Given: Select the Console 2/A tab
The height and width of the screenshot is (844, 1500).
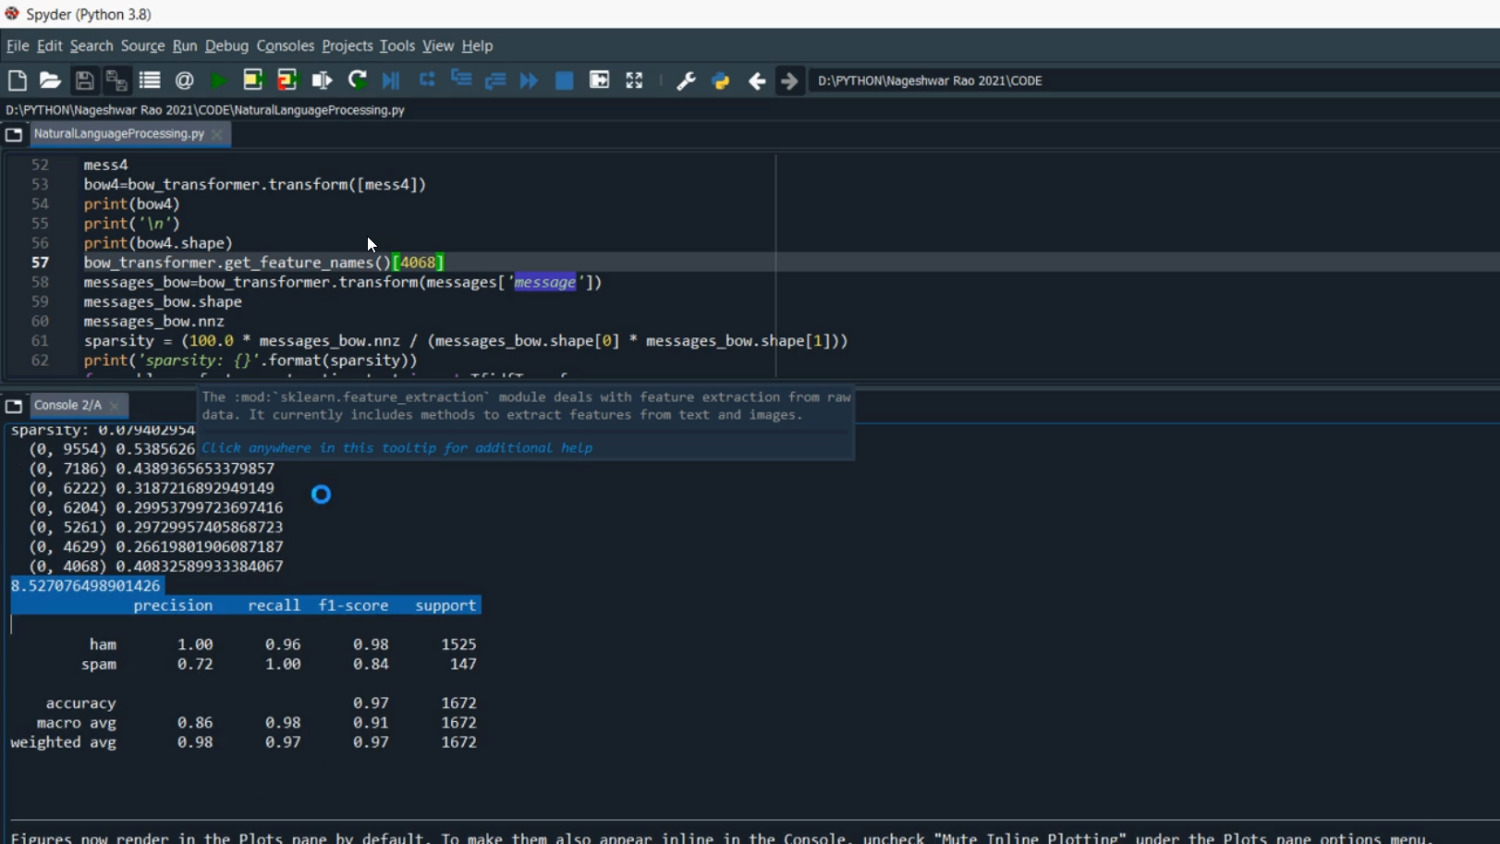Looking at the screenshot, I should click(67, 405).
